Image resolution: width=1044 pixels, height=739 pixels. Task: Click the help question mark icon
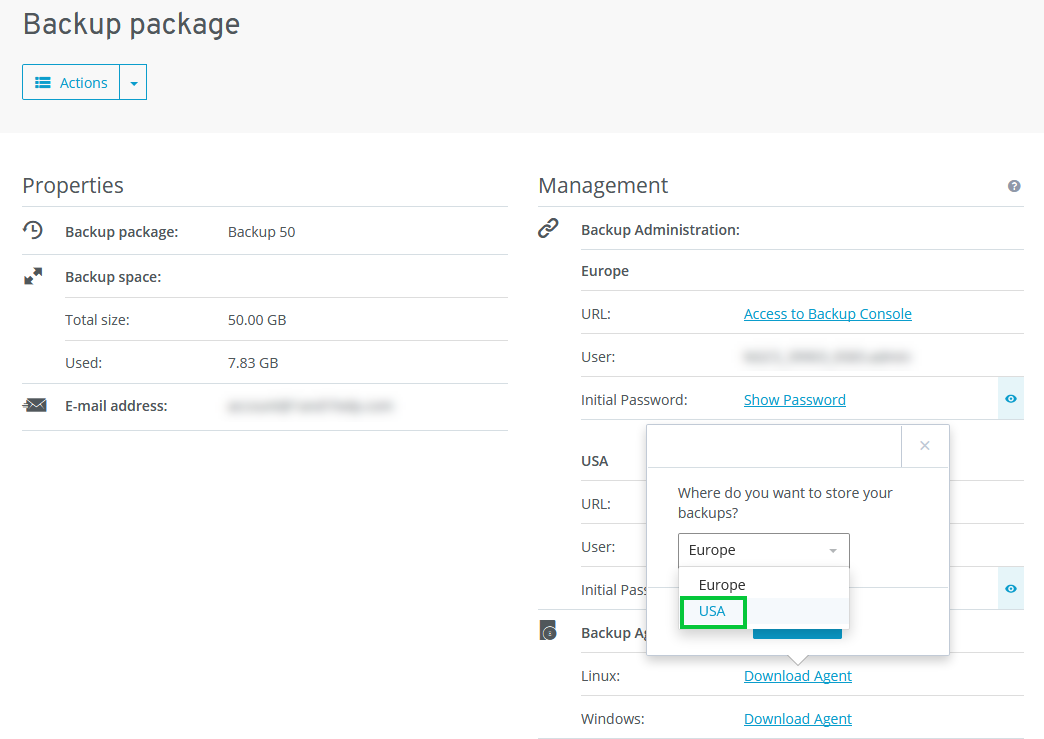click(x=1014, y=186)
